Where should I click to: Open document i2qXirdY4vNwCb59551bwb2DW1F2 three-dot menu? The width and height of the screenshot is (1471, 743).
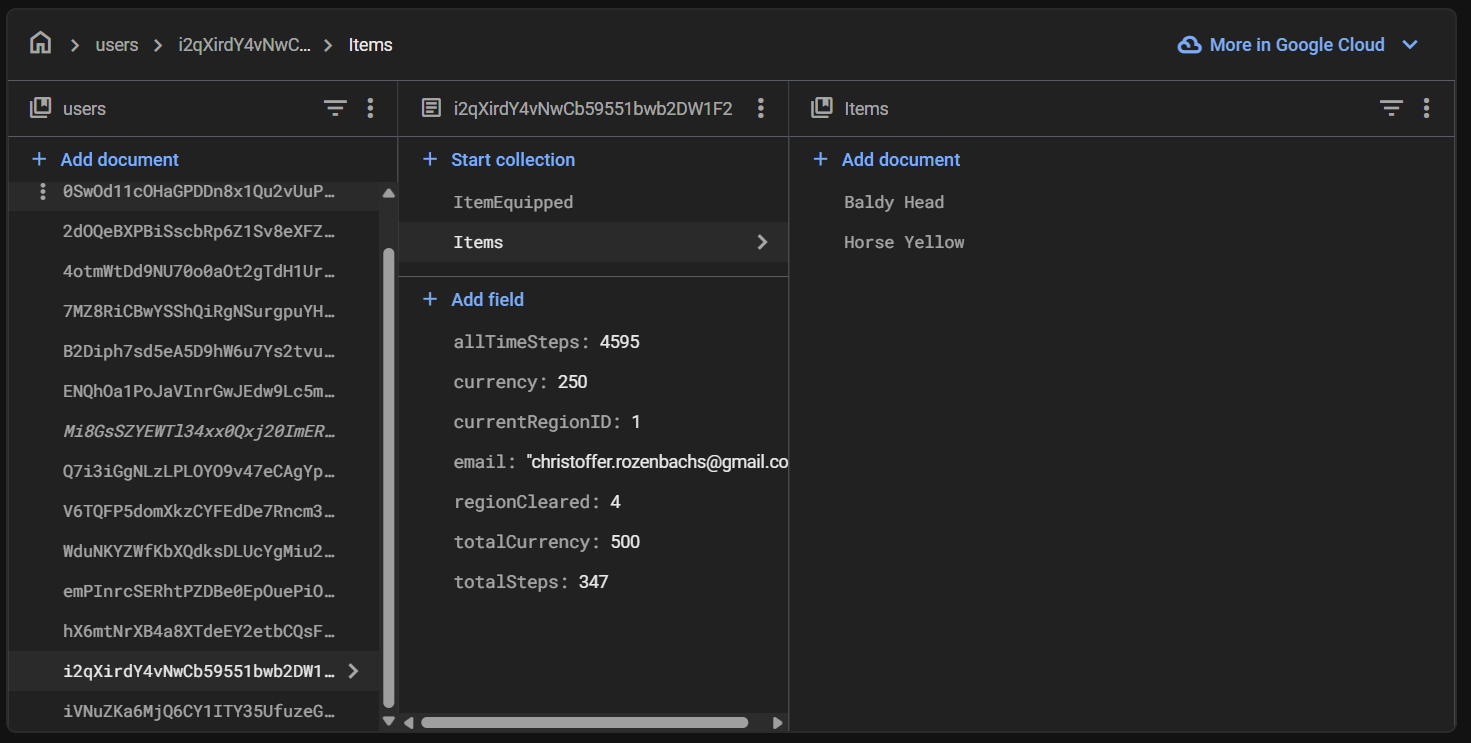coord(761,108)
